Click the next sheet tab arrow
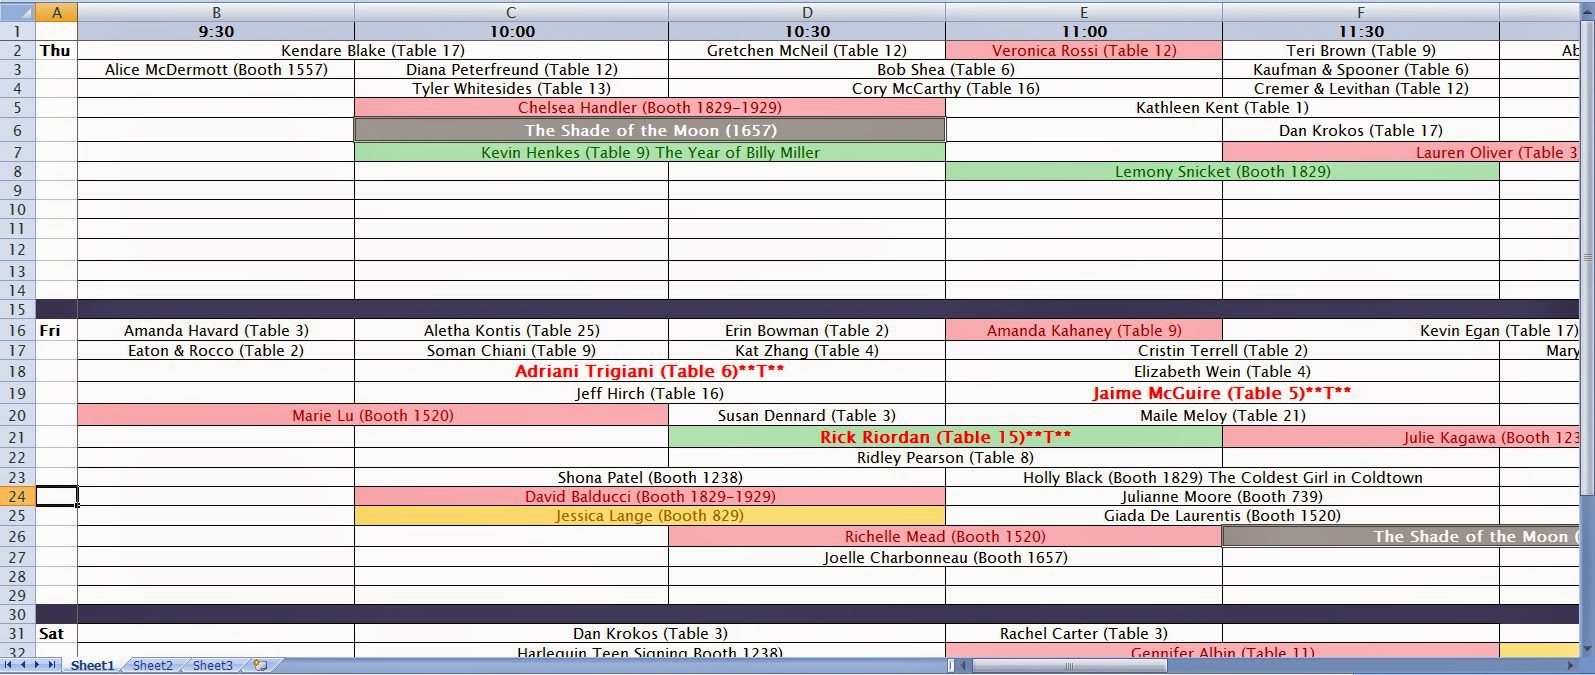 click(37, 665)
